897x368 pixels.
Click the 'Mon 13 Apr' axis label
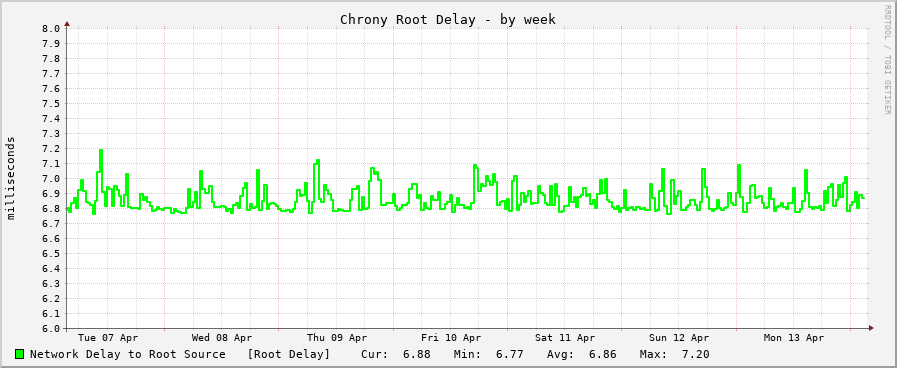[x=794, y=338]
